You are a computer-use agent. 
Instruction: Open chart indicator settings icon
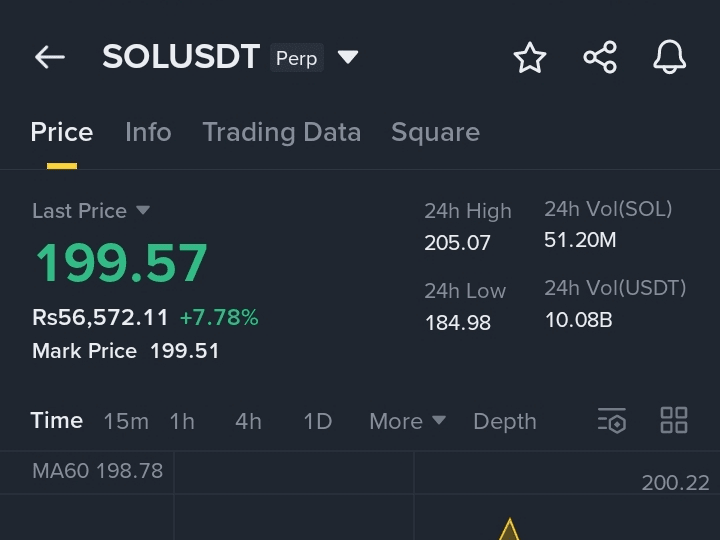click(612, 421)
